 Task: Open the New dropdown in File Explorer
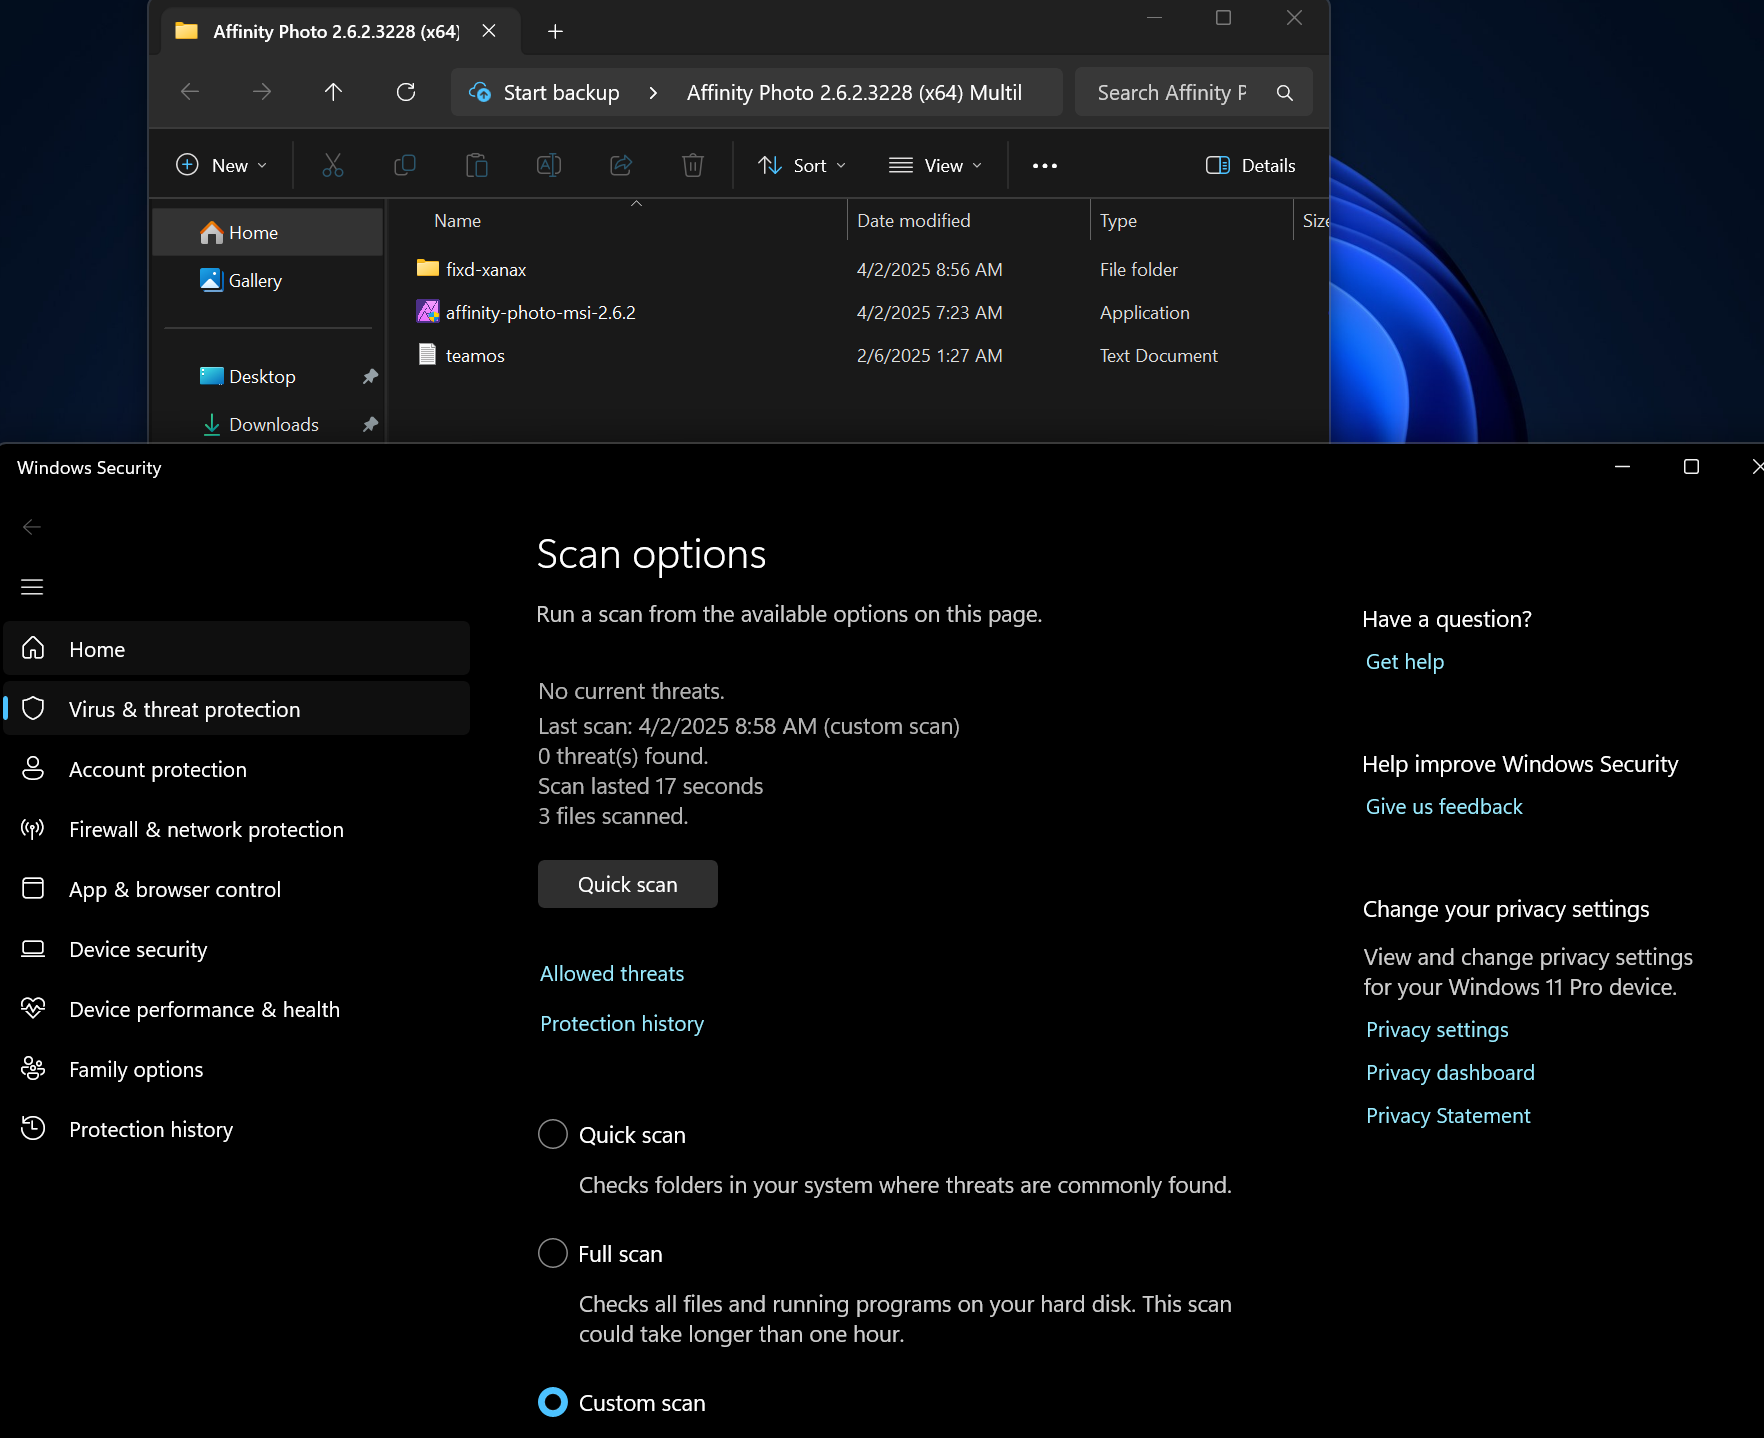pyautogui.click(x=222, y=166)
